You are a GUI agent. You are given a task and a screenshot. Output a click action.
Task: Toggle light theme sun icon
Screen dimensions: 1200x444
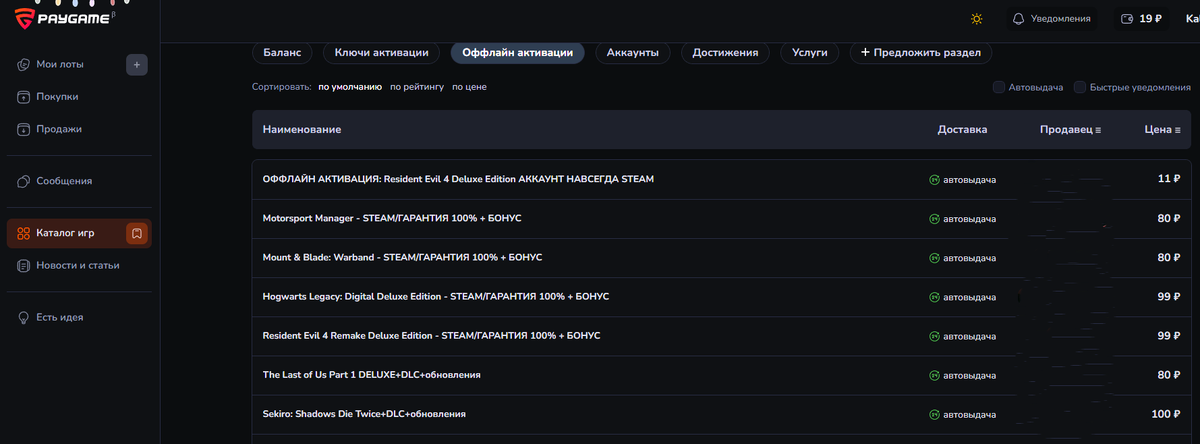tap(977, 19)
